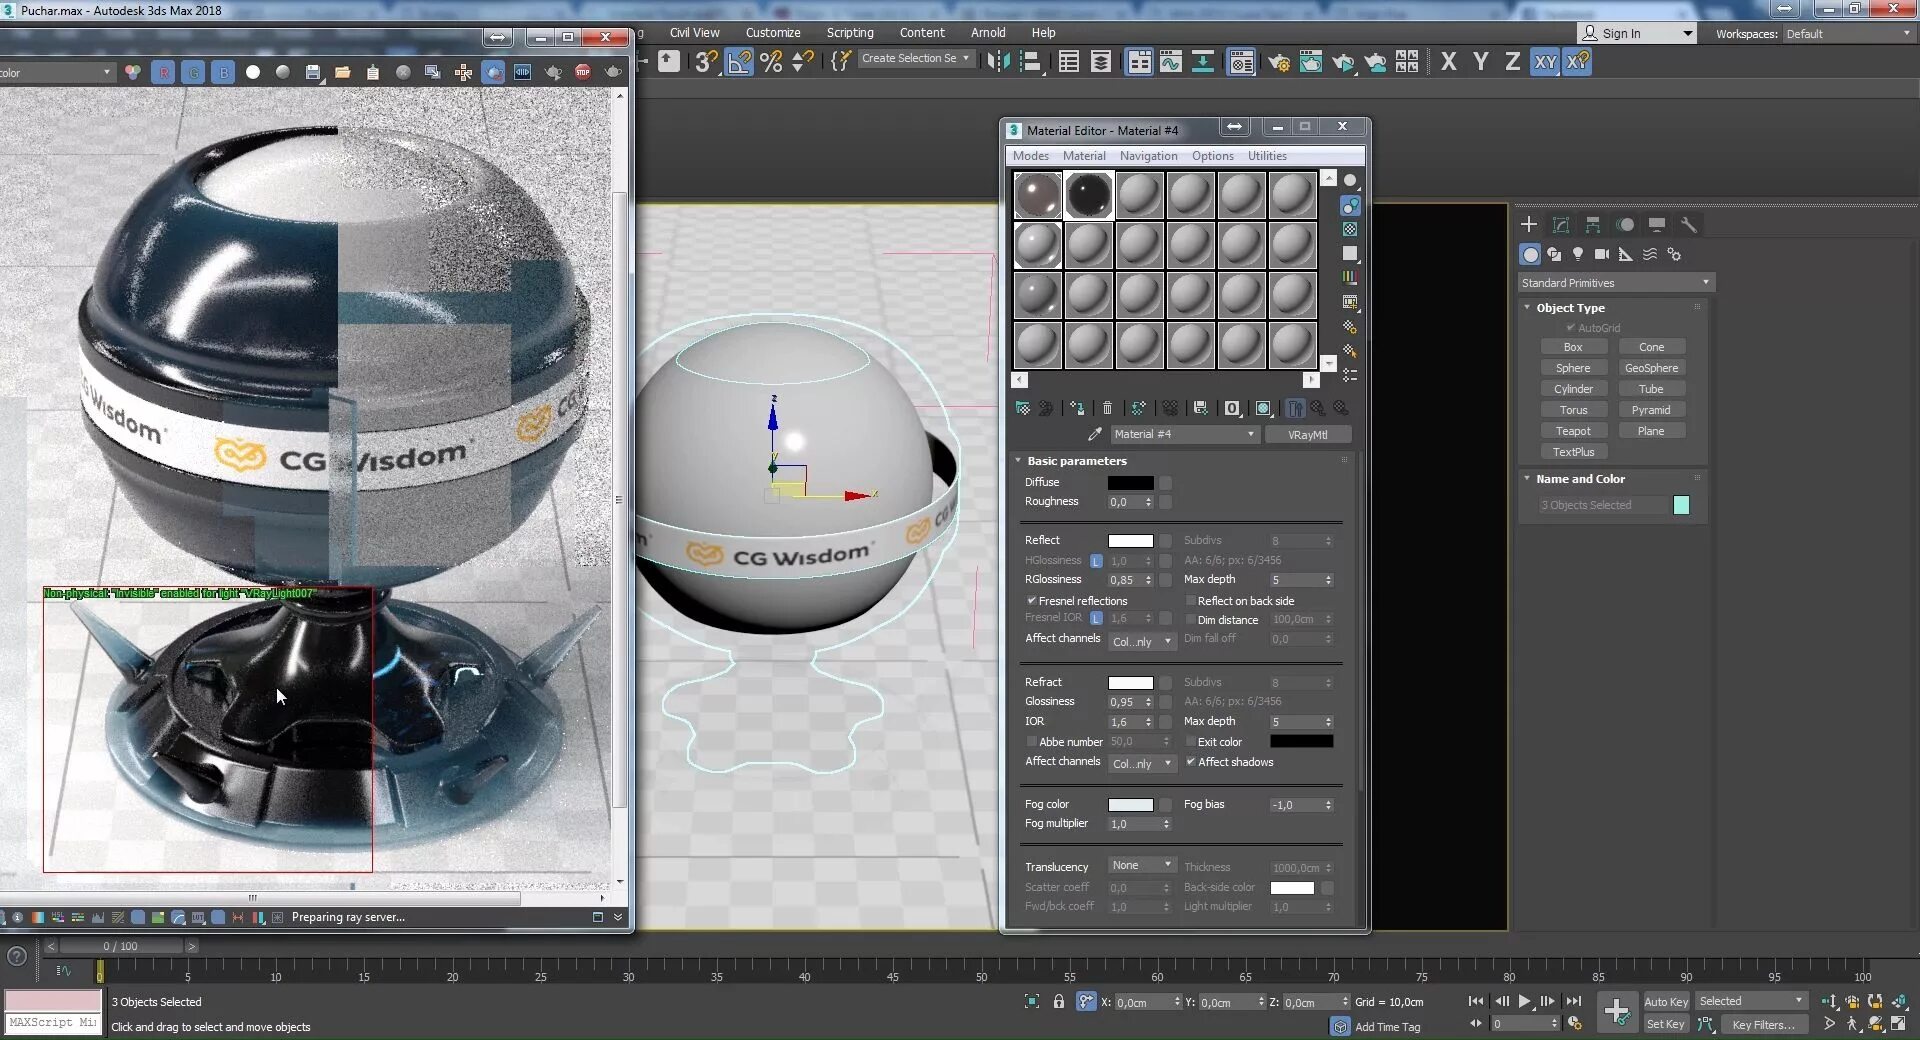The width and height of the screenshot is (1920, 1040).
Task: Open the Scripting menu
Action: [x=850, y=33]
